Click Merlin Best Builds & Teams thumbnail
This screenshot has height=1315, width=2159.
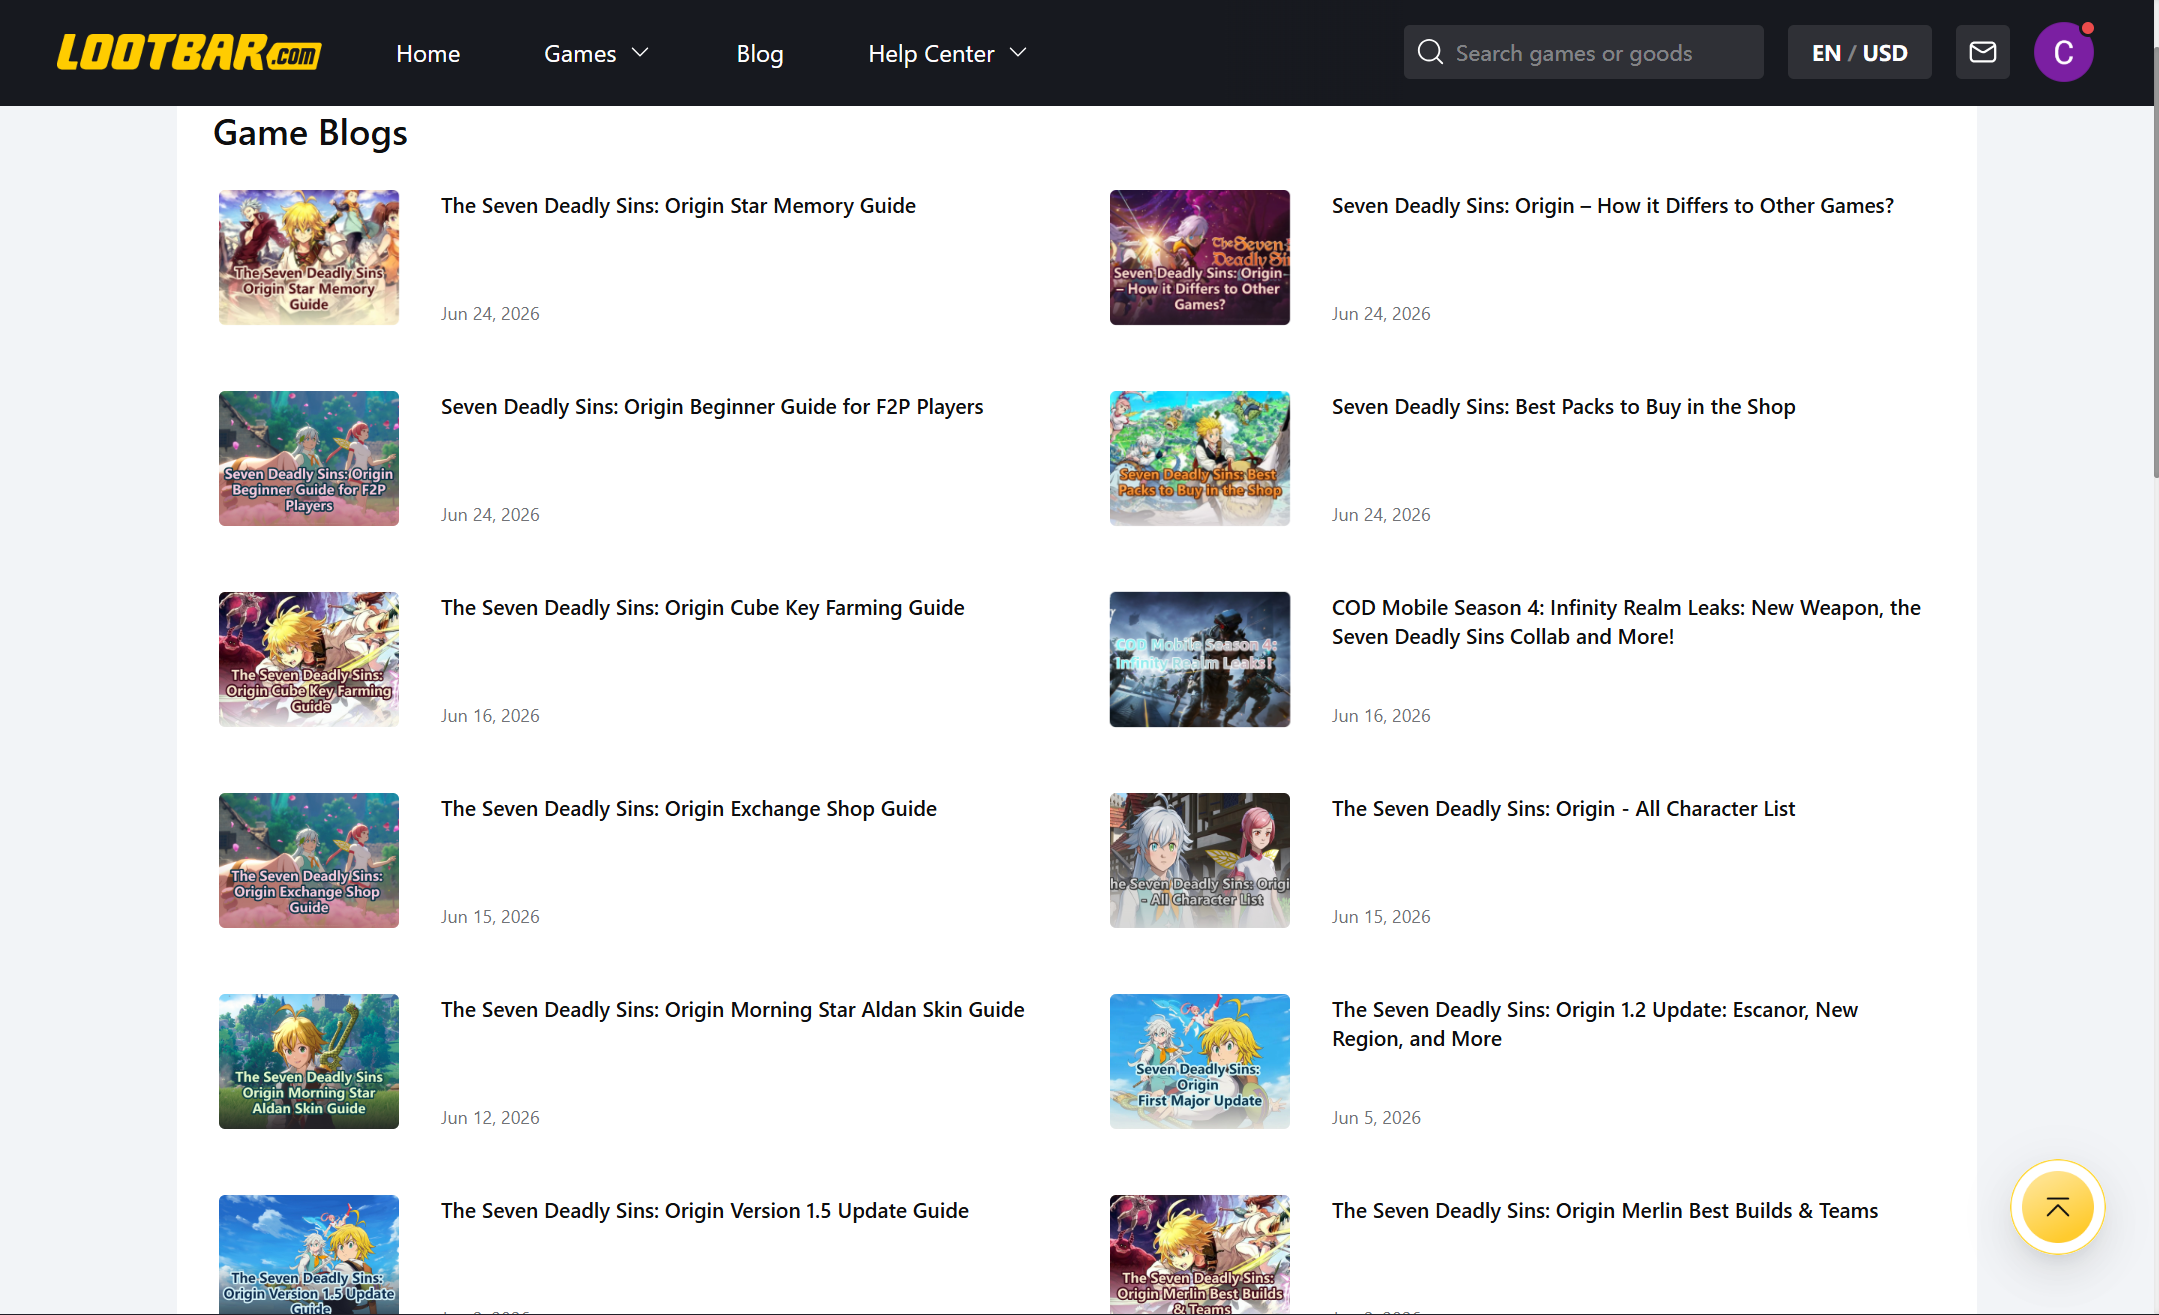click(1200, 1254)
